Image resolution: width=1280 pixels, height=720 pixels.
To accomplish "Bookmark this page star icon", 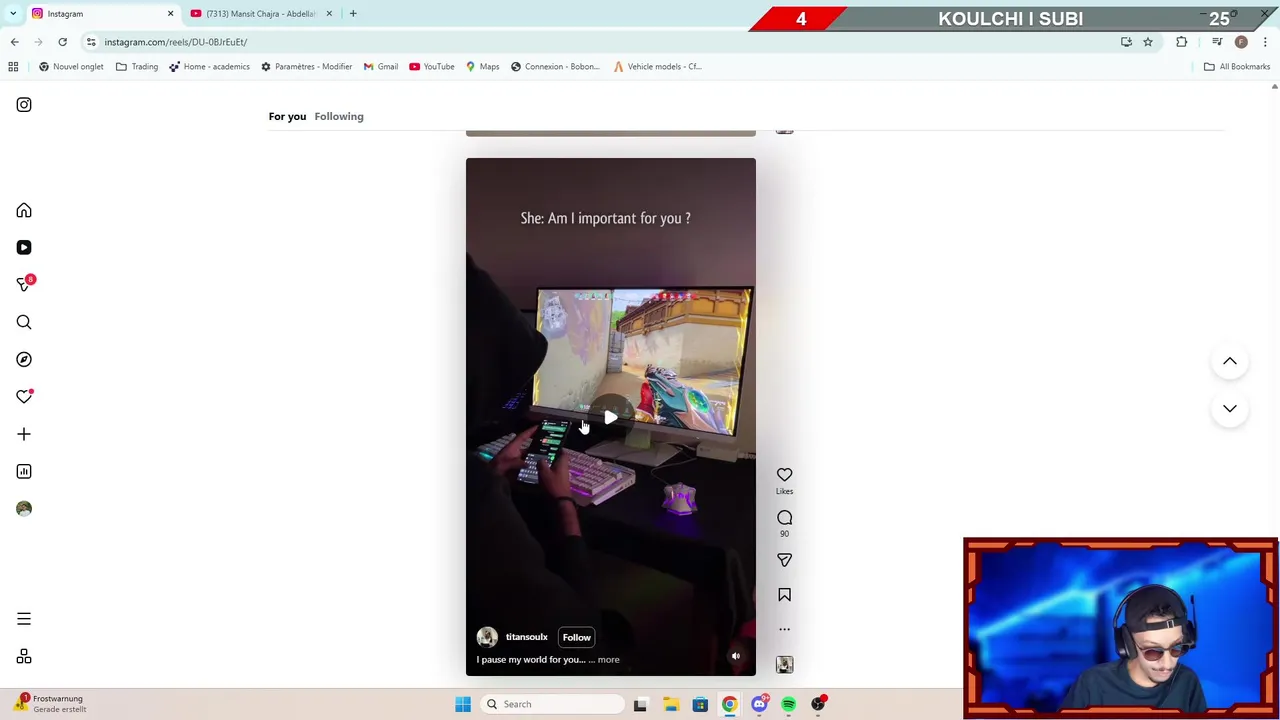I will pyautogui.click(x=1148, y=42).
